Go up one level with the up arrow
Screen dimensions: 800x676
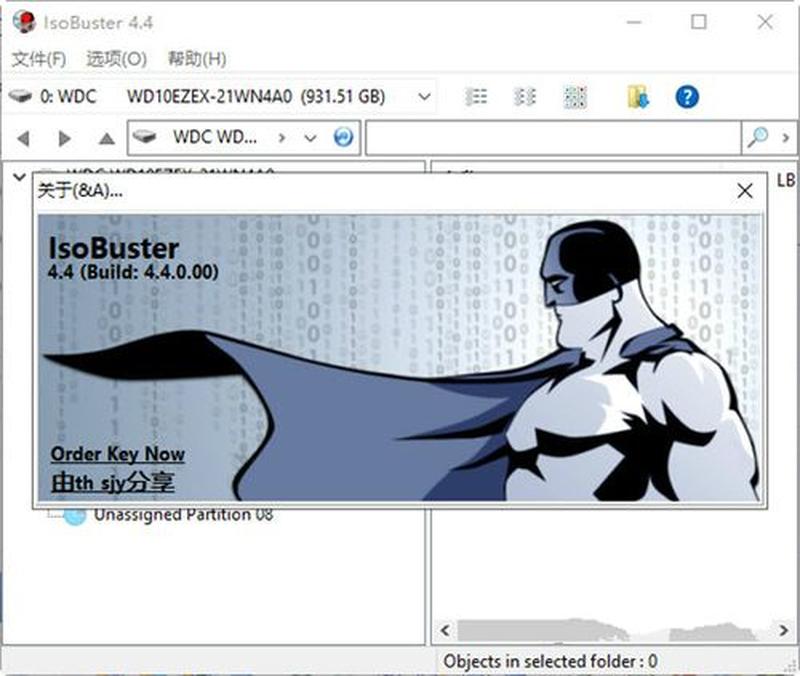click(106, 138)
